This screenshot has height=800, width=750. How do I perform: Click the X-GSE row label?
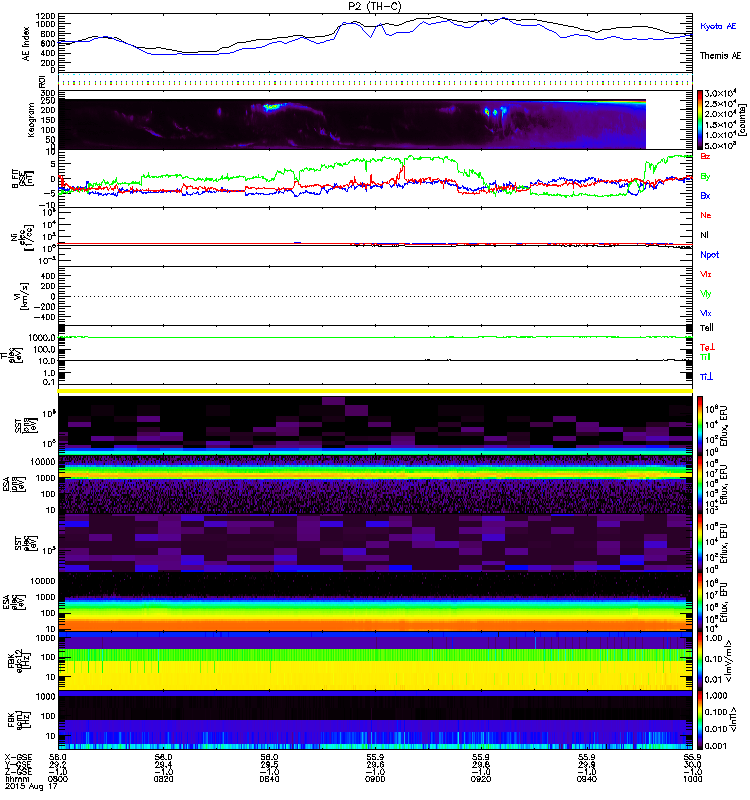(16, 757)
